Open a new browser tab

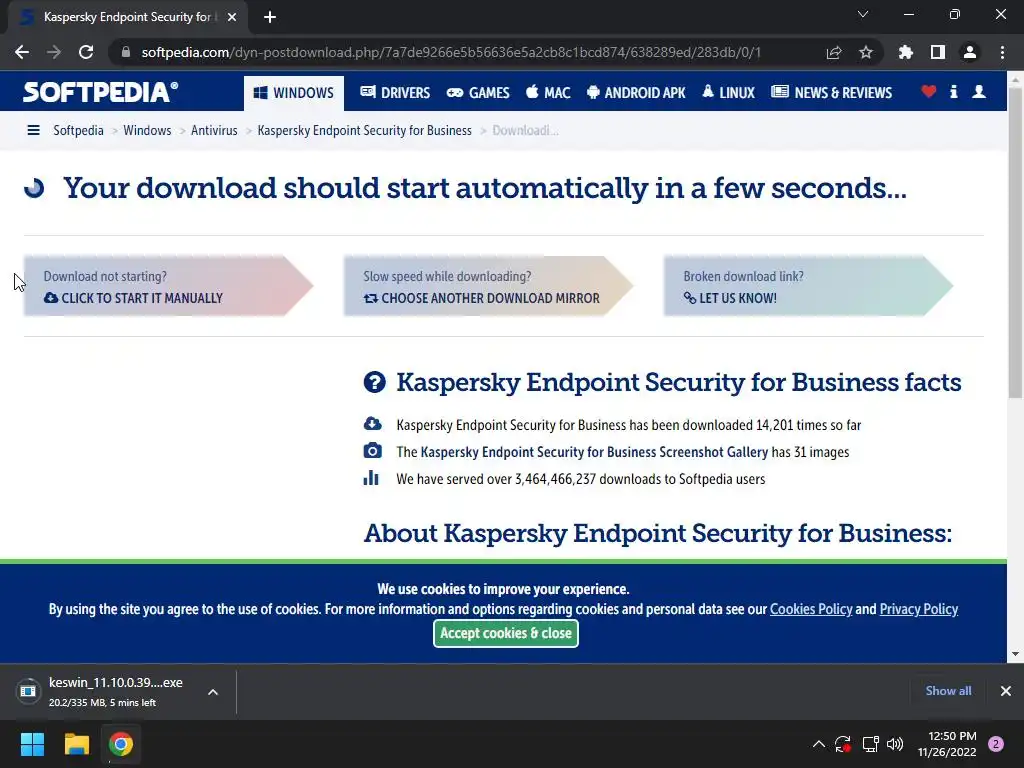point(270,17)
